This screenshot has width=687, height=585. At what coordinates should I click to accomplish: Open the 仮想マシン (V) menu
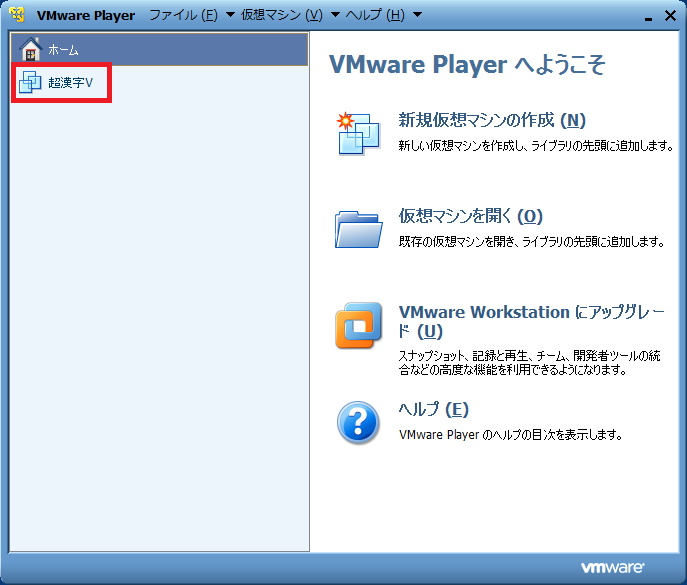[x=282, y=15]
